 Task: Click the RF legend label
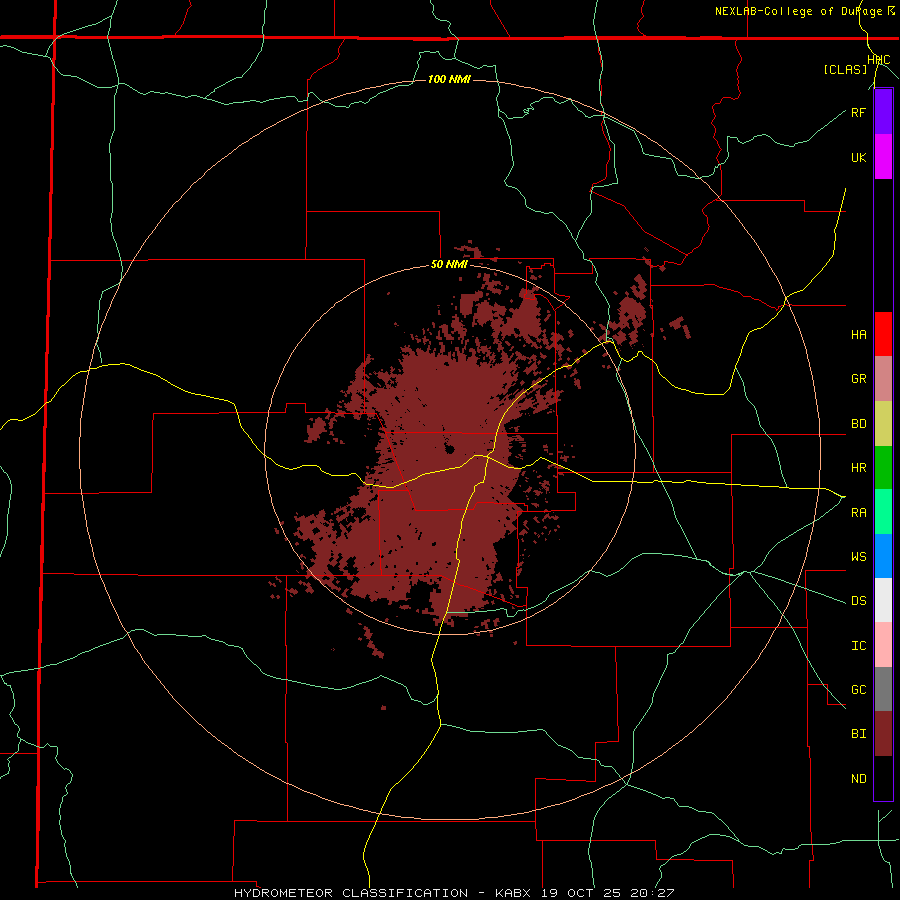[x=858, y=112]
